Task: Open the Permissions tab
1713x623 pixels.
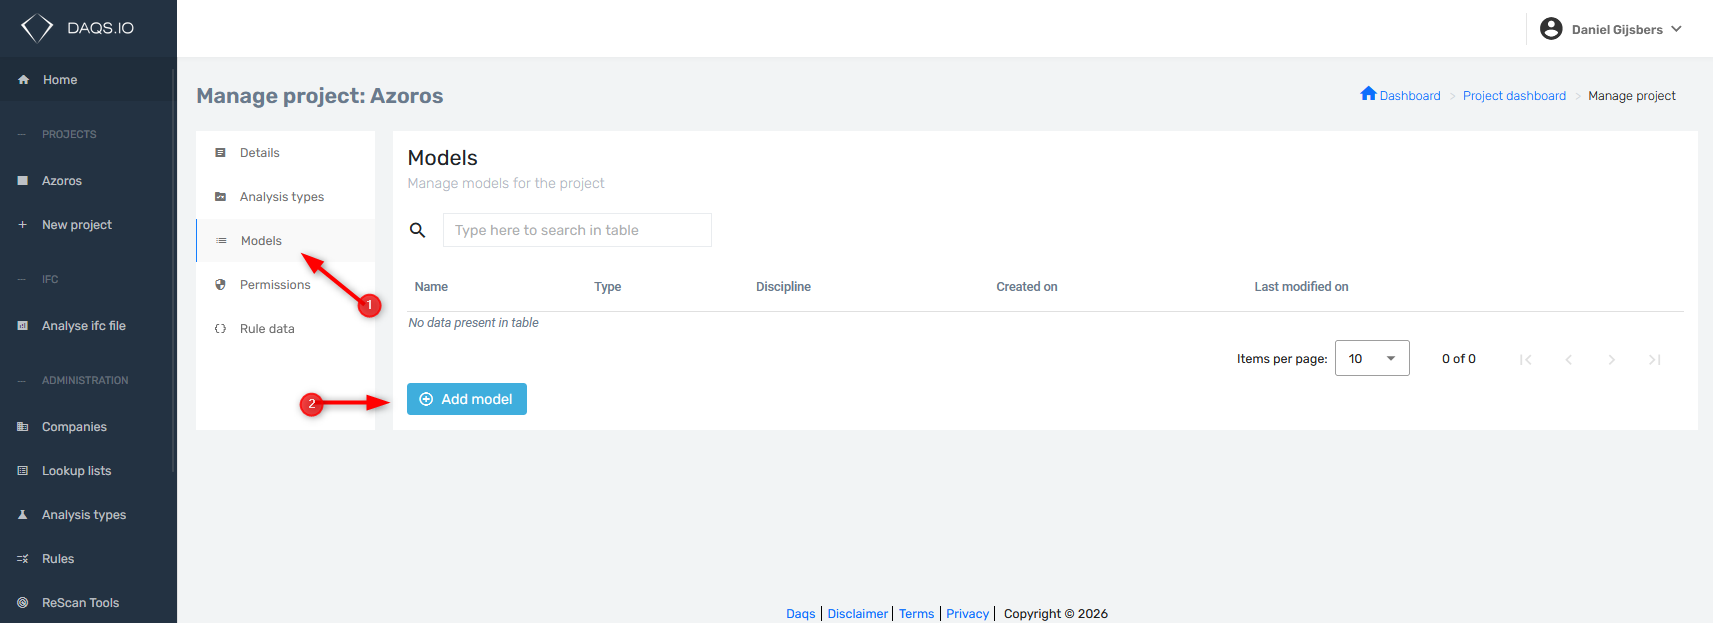Action: pos(286,285)
